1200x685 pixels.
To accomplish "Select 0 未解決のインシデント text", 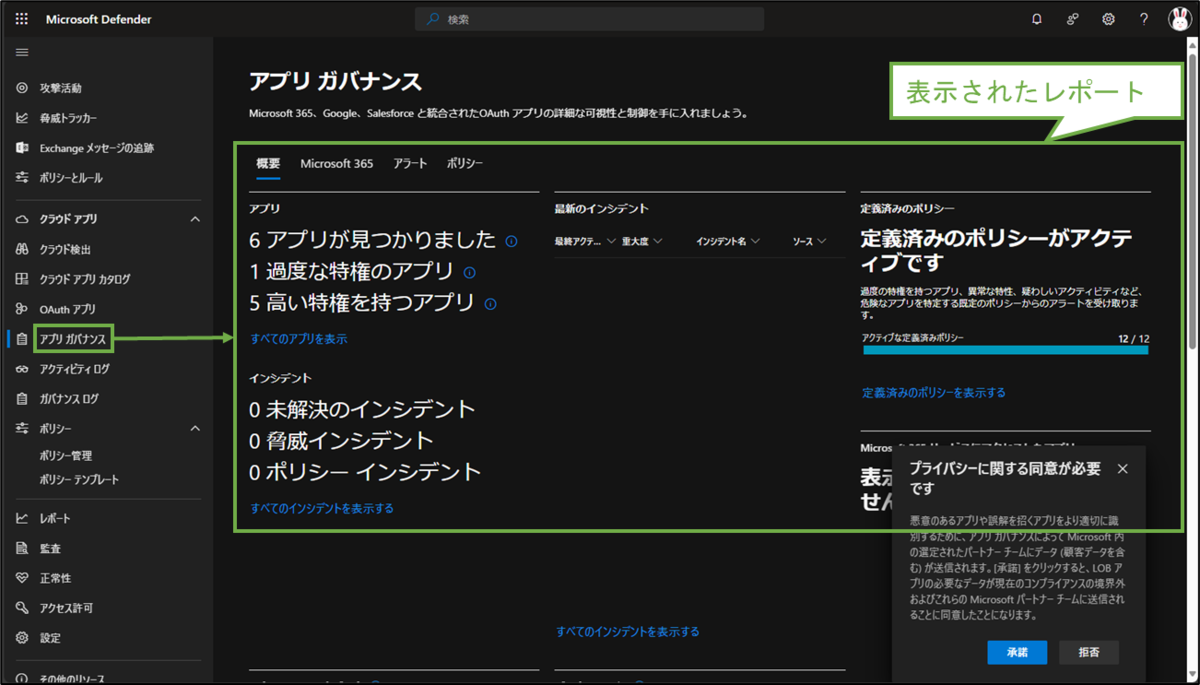I will click(362, 409).
